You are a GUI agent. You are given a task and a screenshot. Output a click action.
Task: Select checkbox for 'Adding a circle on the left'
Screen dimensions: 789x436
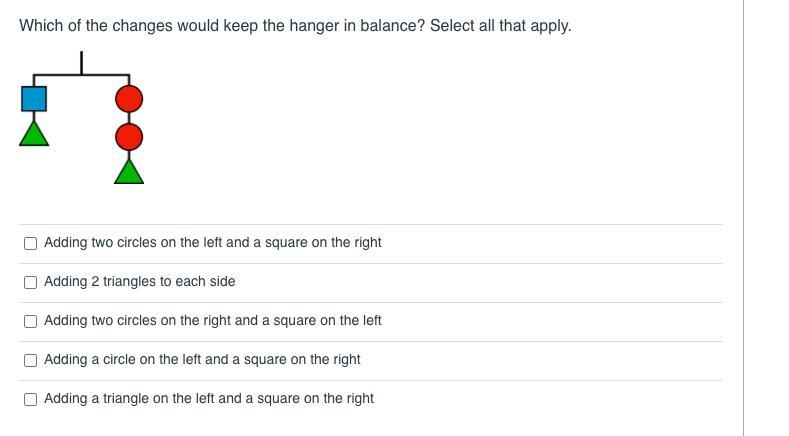pos(30,360)
